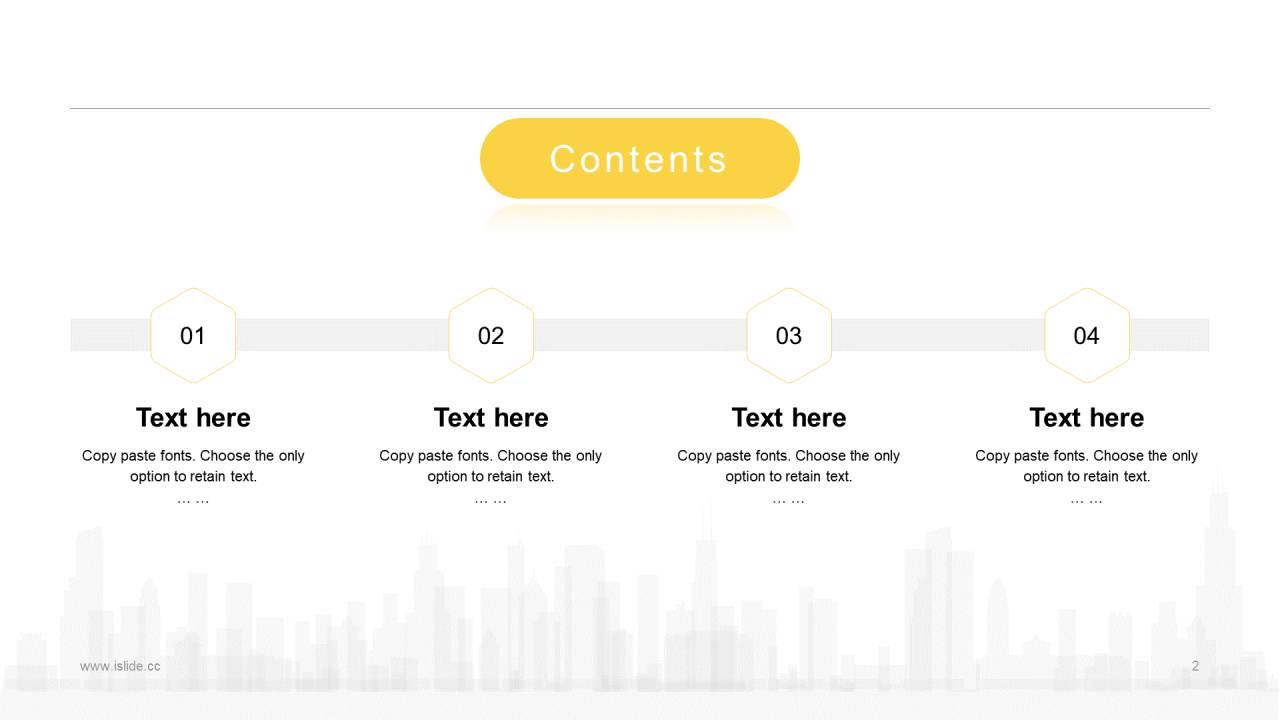Select the hexagon numbered 03
The width and height of the screenshot is (1280, 720).
(x=789, y=335)
